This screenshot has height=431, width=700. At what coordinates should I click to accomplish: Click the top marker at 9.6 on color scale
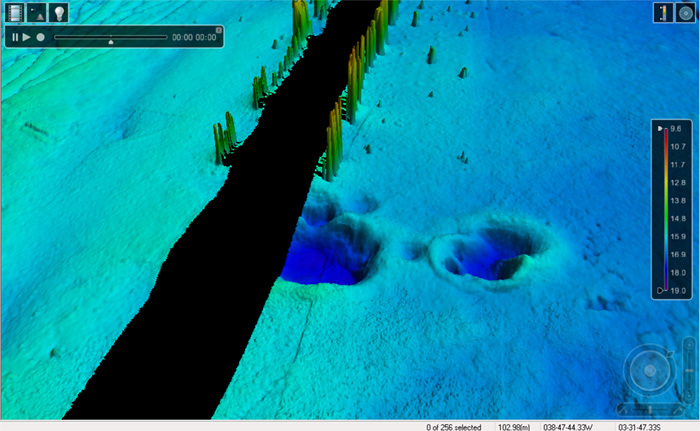[x=660, y=129]
